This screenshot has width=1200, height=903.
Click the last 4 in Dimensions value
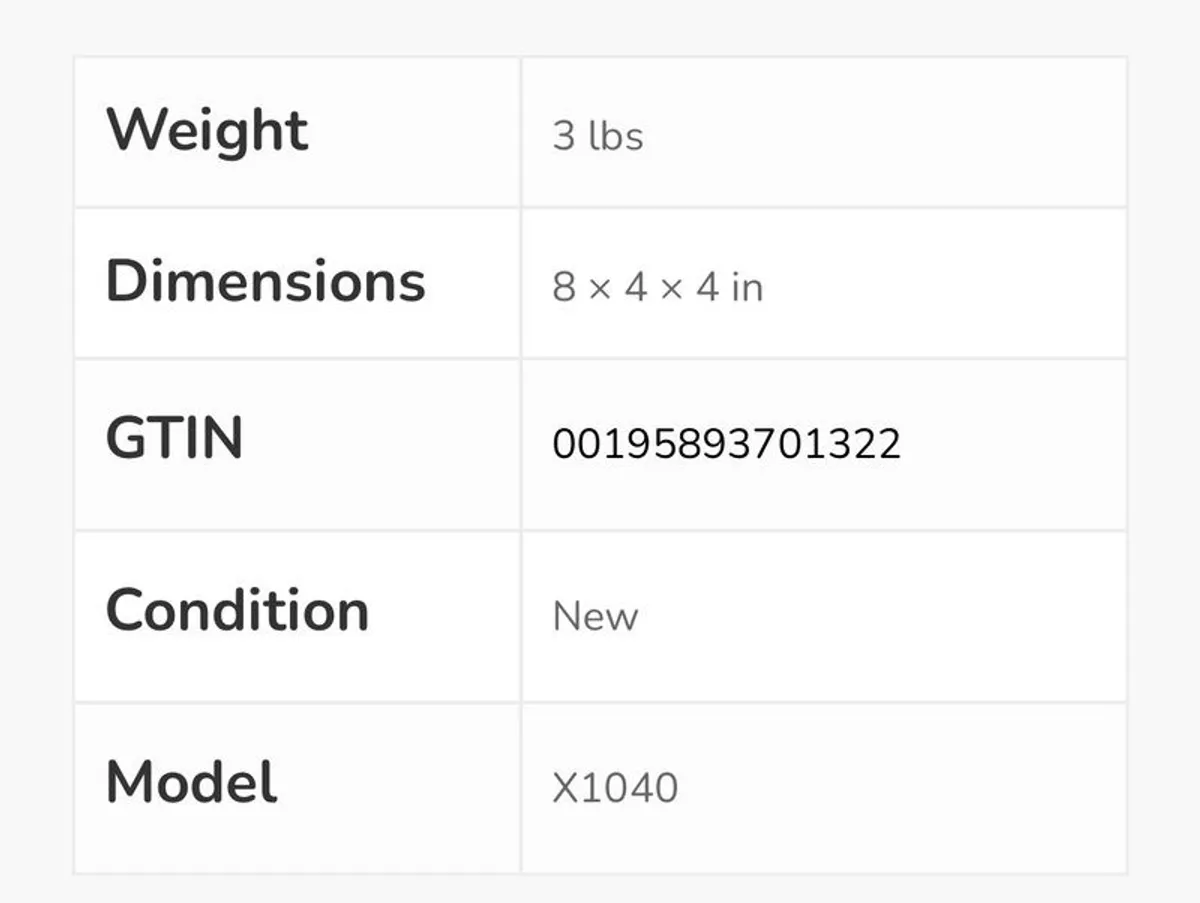click(708, 288)
